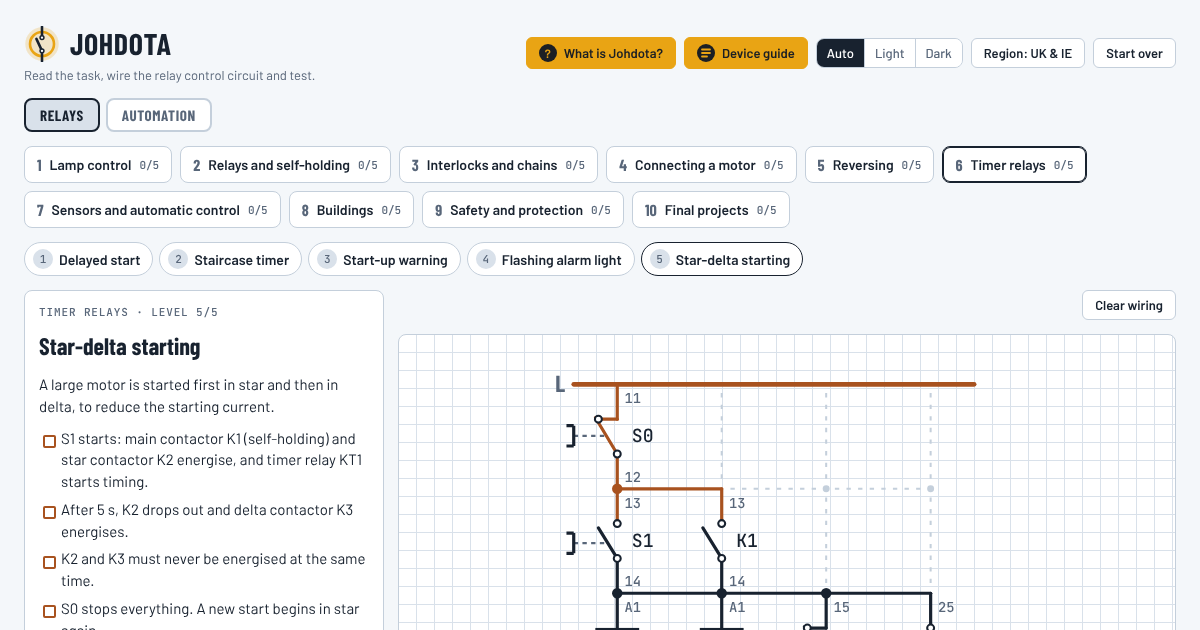Screen dimensions: 1200x630
Task: Select chapter 3 Interlocks and chains
Action: click(498, 165)
